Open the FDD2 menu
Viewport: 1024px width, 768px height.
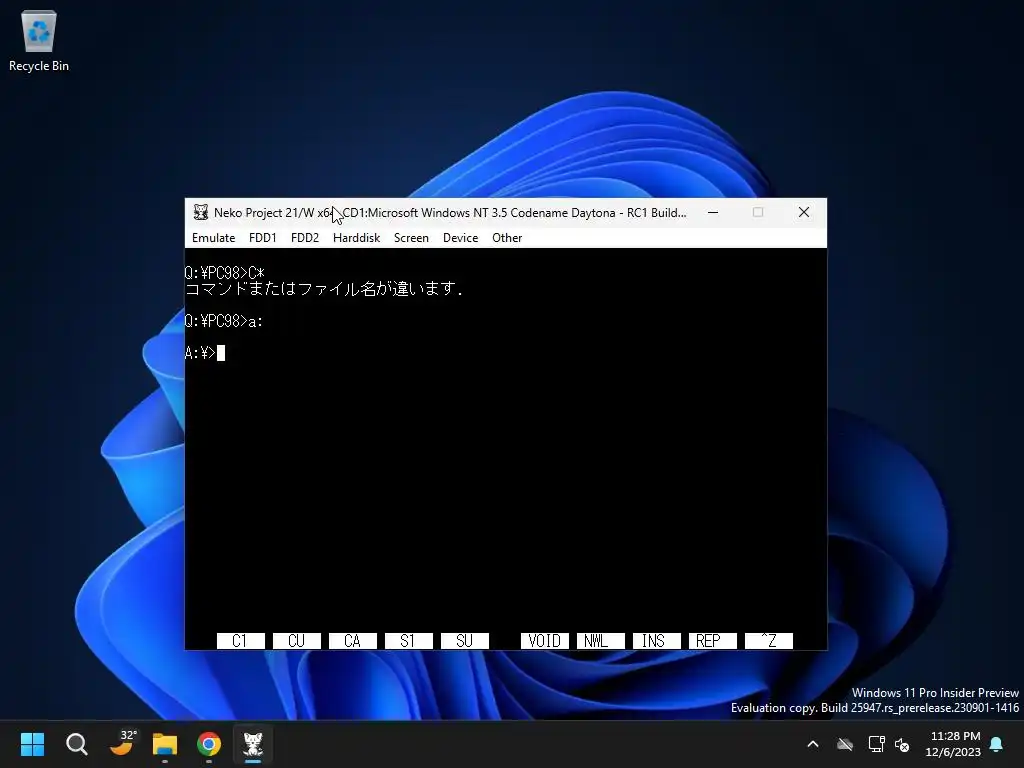tap(305, 238)
